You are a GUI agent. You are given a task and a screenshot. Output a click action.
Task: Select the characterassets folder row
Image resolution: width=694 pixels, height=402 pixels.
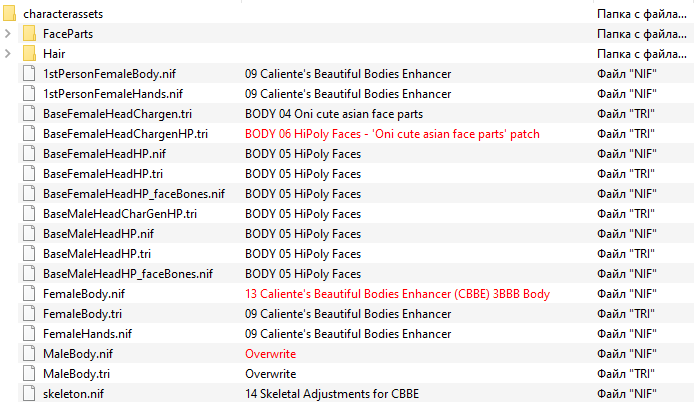[347, 13]
